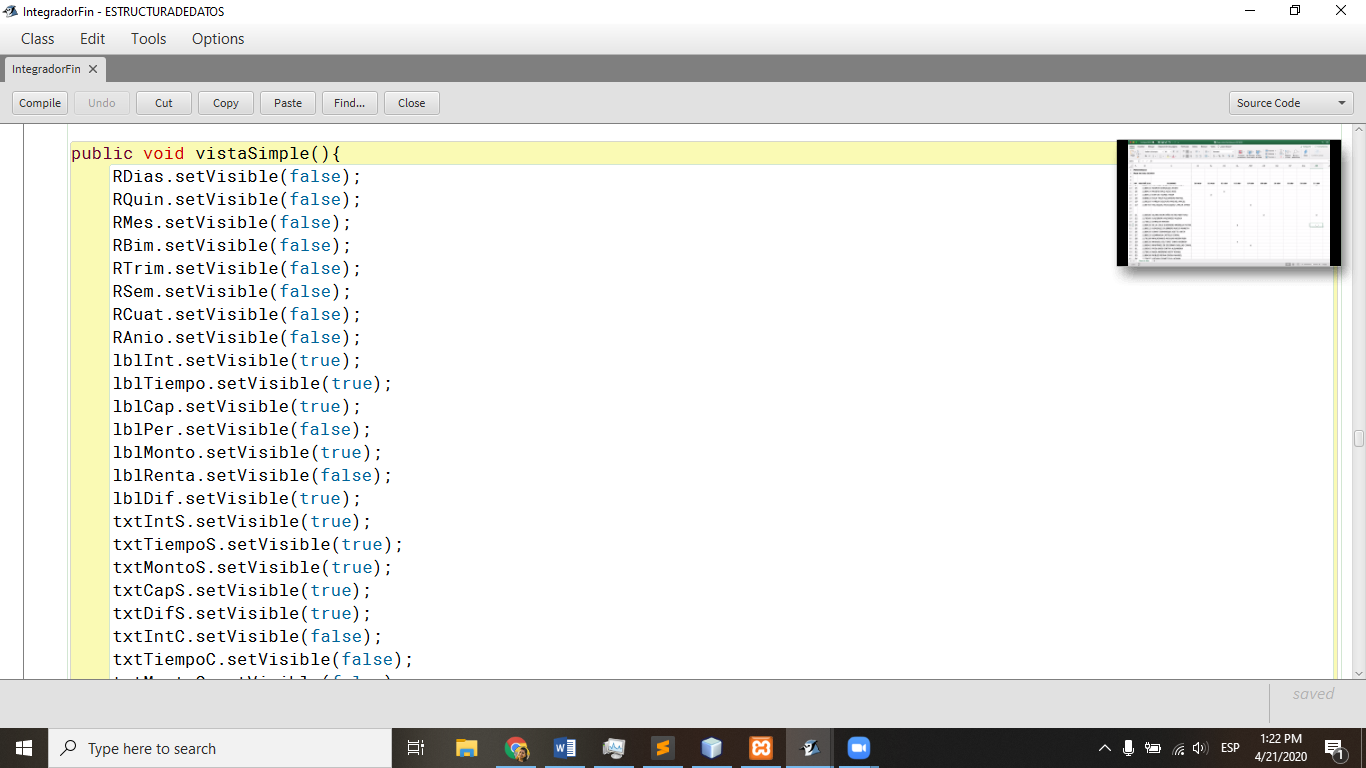Click the vistaSimple method declaration line
The height and width of the screenshot is (768, 1366).
click(206, 153)
